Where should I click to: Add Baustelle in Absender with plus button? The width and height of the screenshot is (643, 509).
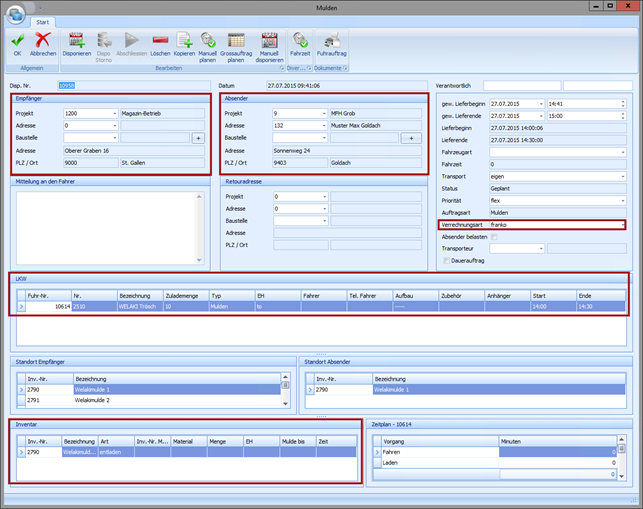411,138
